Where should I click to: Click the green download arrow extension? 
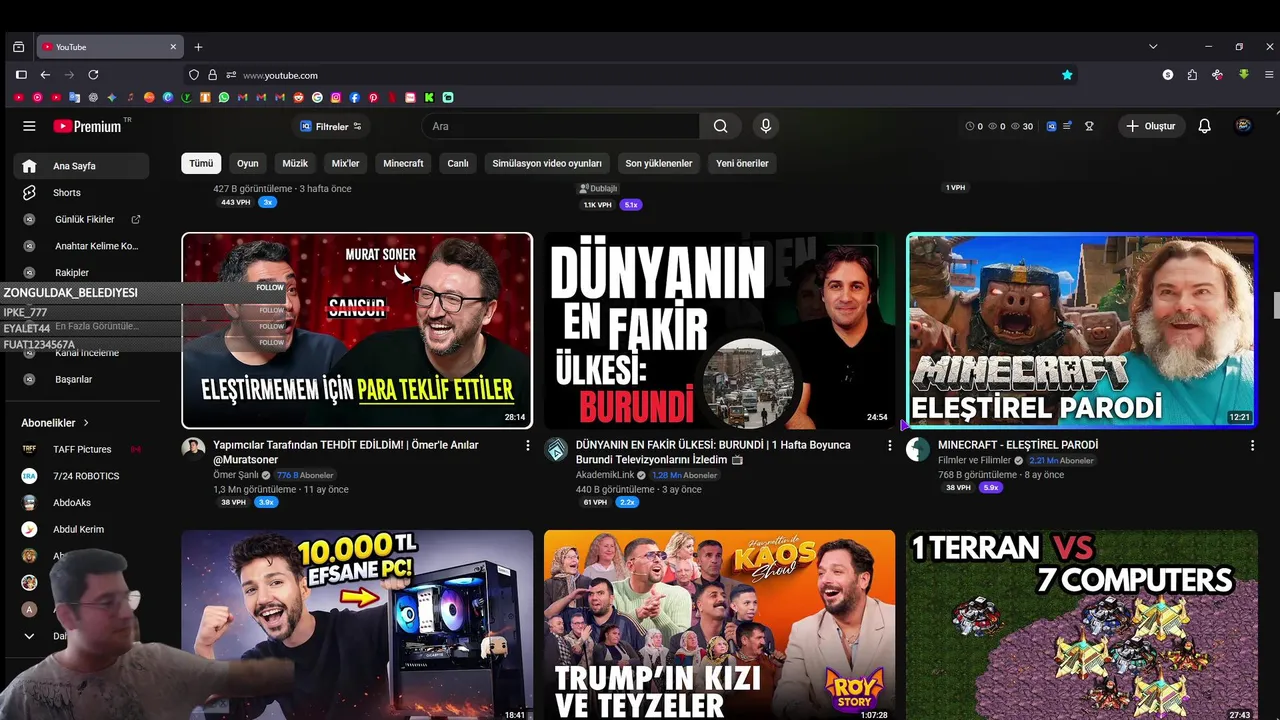tap(1244, 75)
